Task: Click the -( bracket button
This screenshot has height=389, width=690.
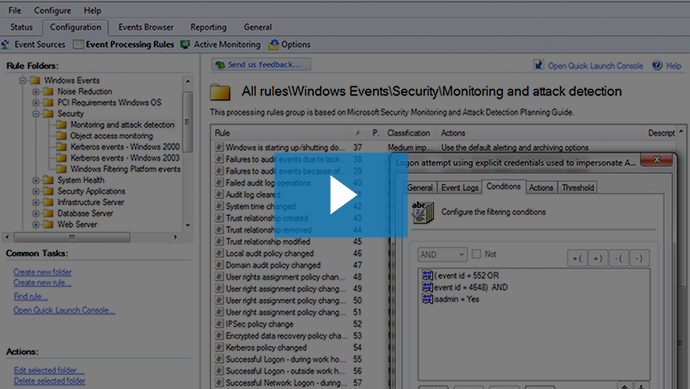Action: (618, 258)
